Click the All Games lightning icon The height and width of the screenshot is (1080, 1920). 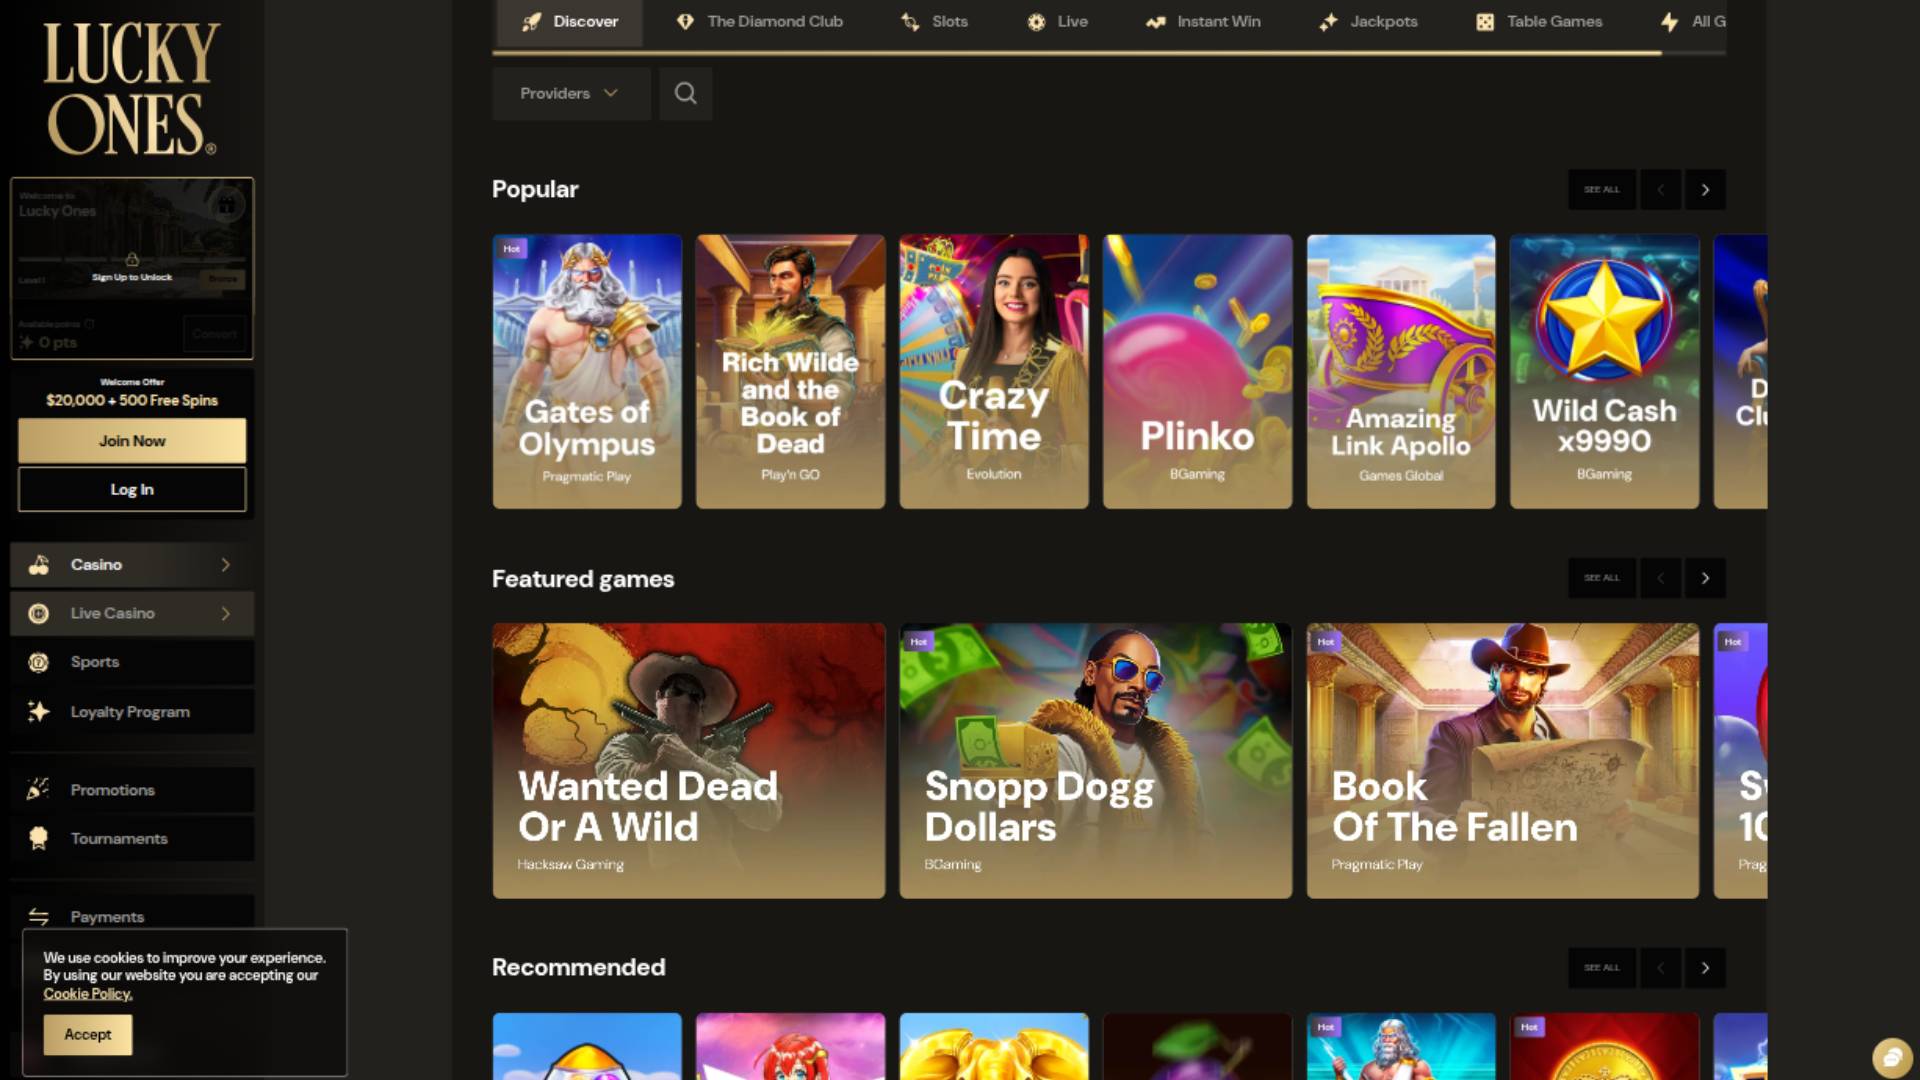1669,21
